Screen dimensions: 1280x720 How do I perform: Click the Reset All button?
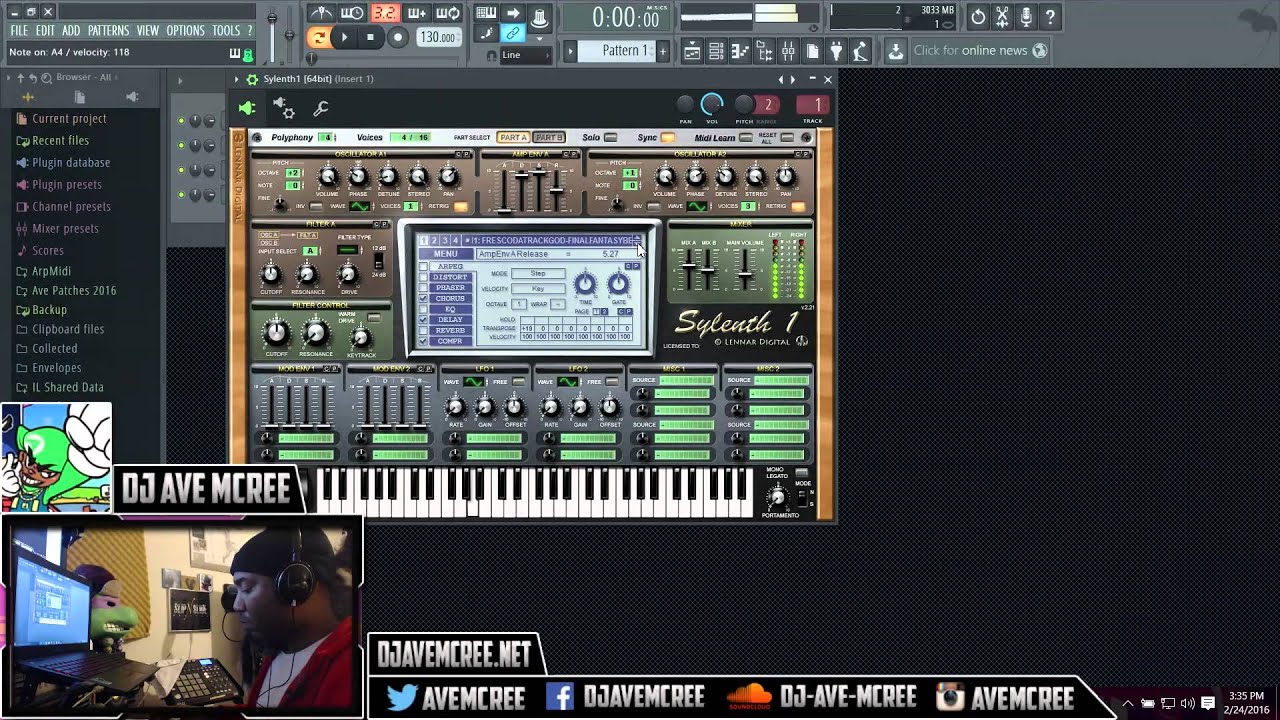[787, 138]
